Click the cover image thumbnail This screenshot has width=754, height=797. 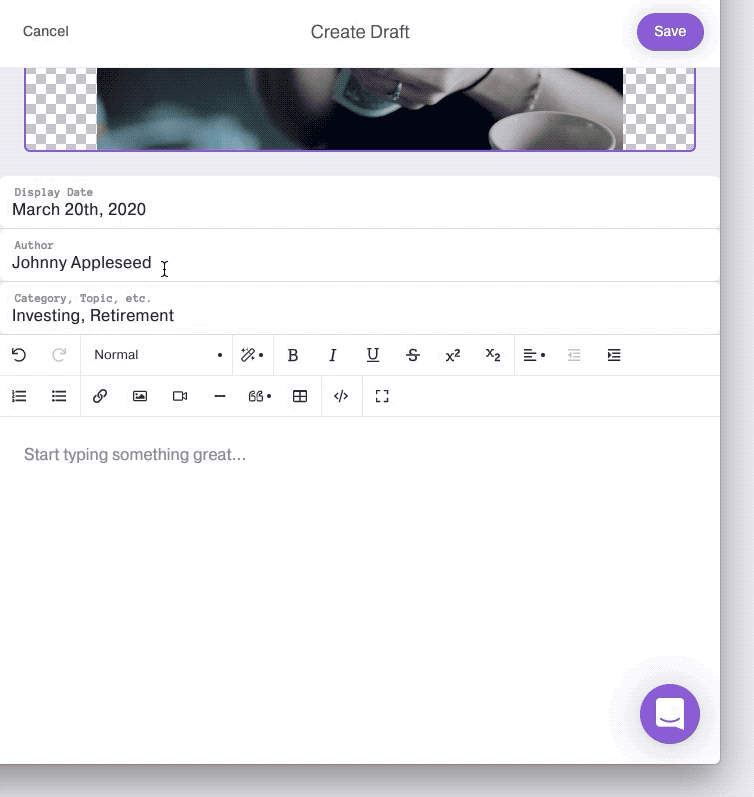[x=360, y=109]
